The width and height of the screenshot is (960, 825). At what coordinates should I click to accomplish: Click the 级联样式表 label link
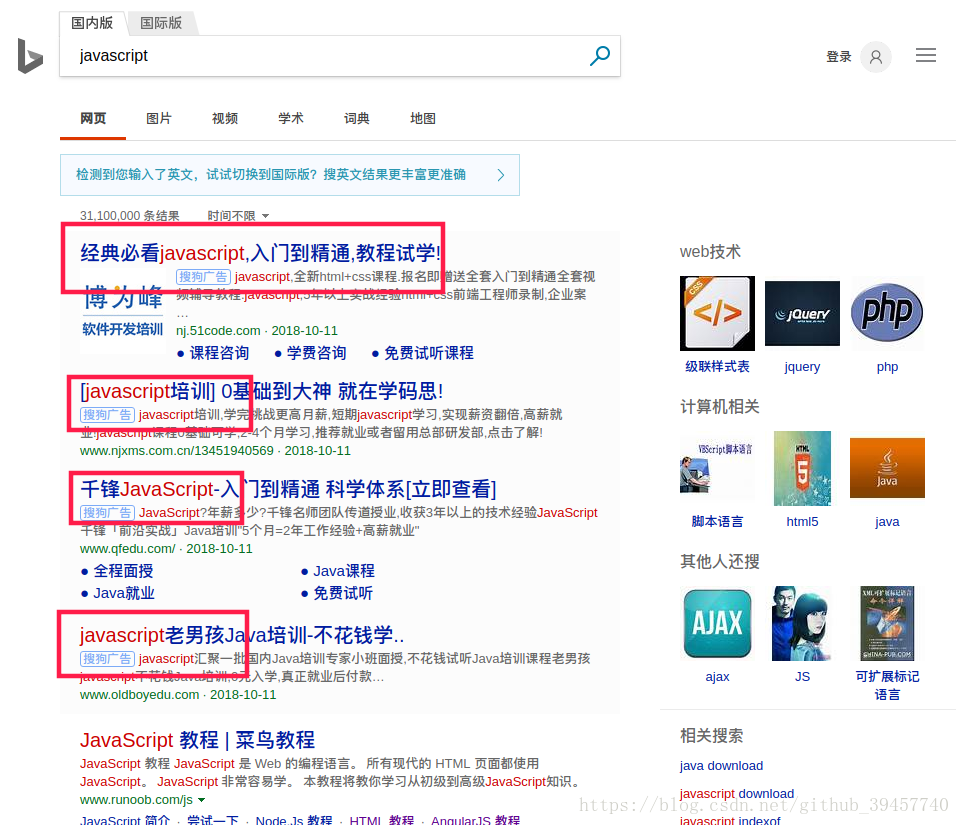(717, 367)
